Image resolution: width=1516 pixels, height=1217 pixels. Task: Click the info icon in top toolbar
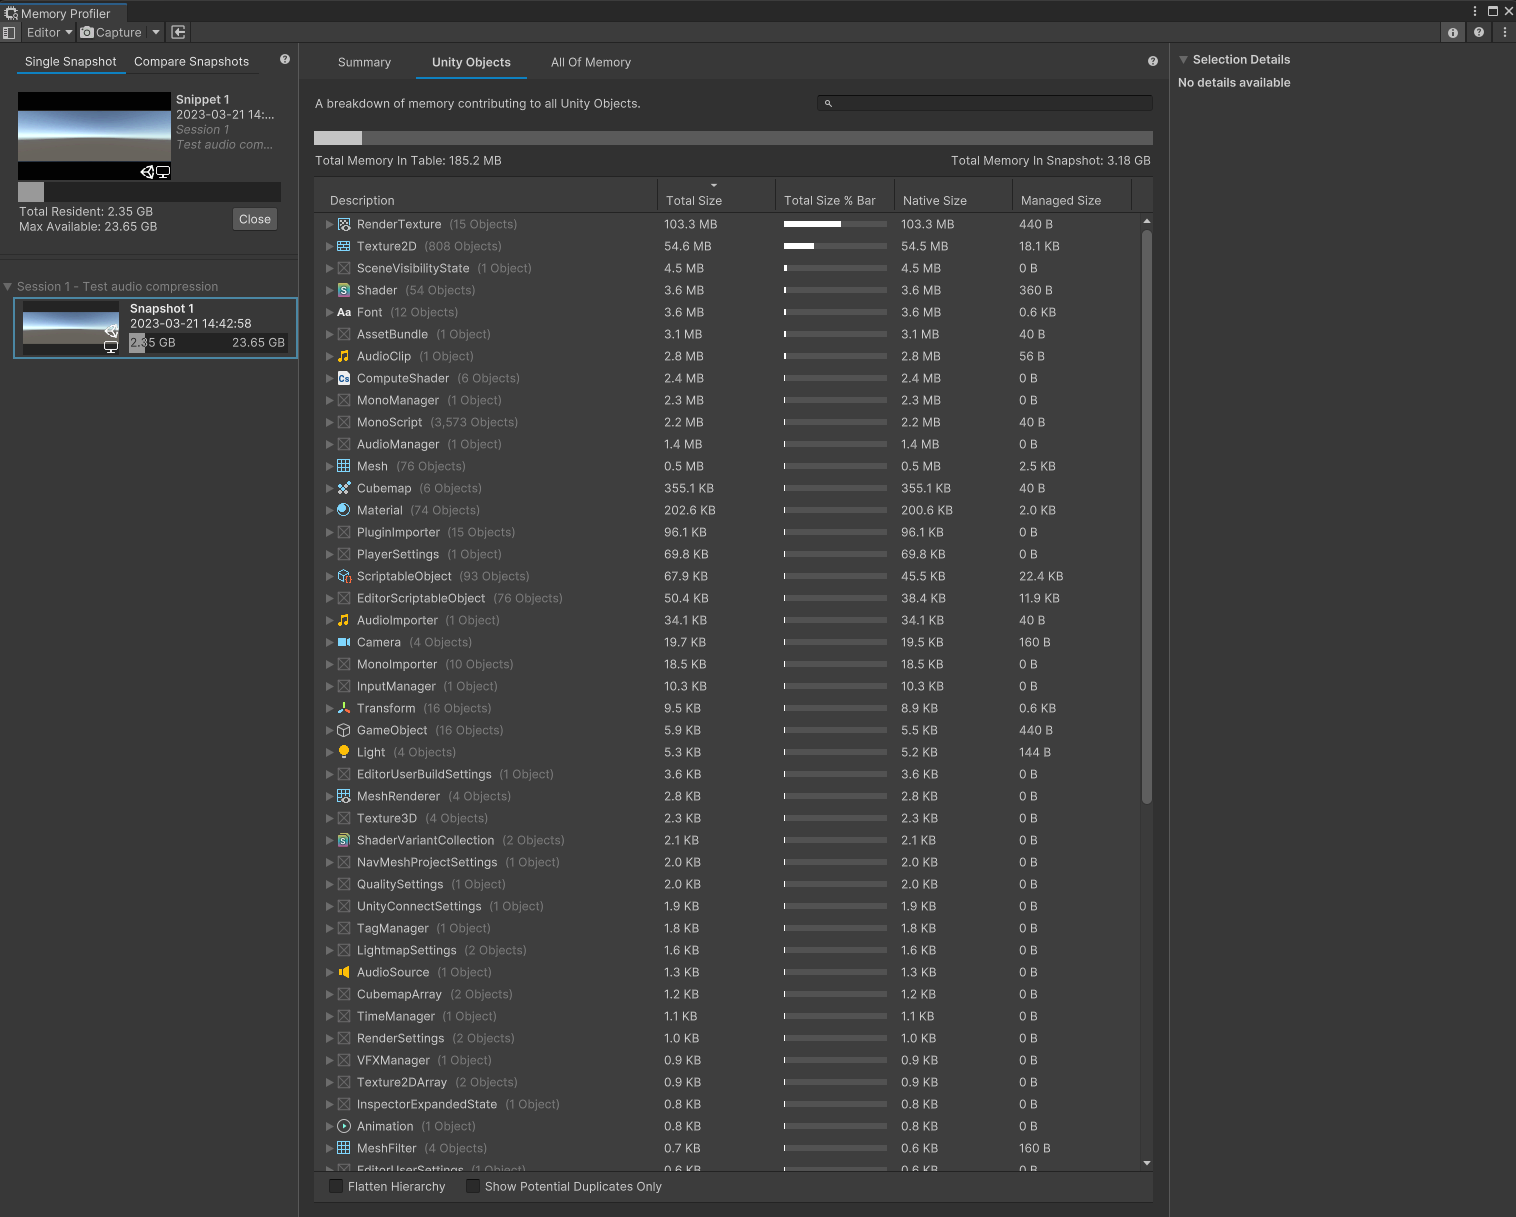click(1453, 33)
